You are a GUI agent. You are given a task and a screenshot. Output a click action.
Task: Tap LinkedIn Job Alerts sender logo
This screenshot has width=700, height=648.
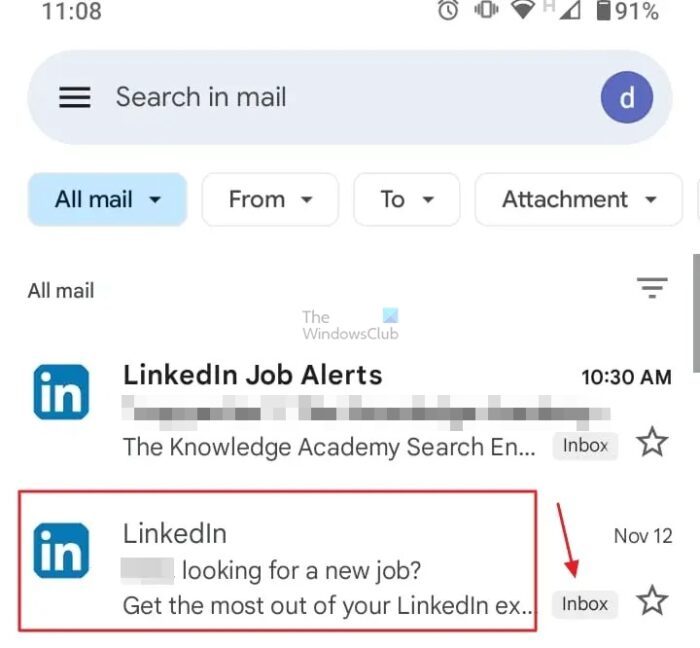pos(61,391)
